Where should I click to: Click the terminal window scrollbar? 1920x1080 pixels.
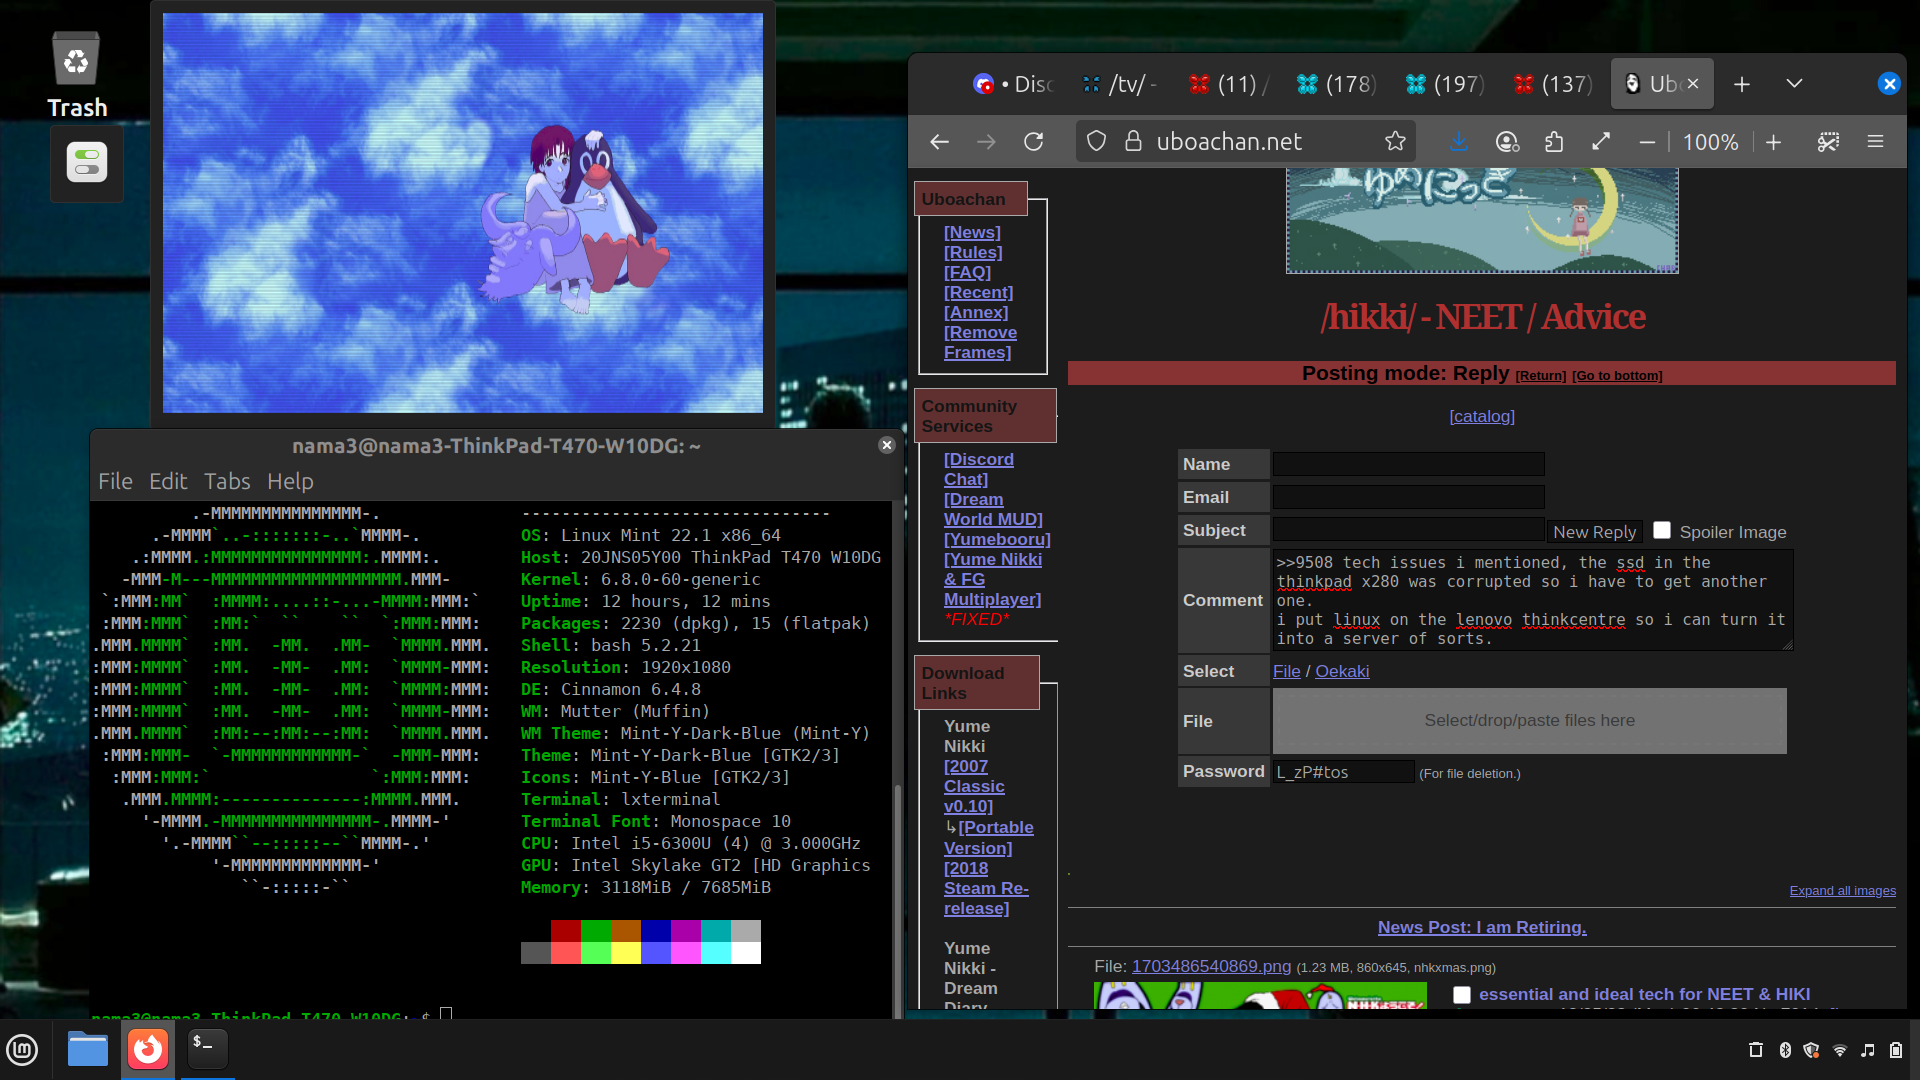click(x=897, y=900)
